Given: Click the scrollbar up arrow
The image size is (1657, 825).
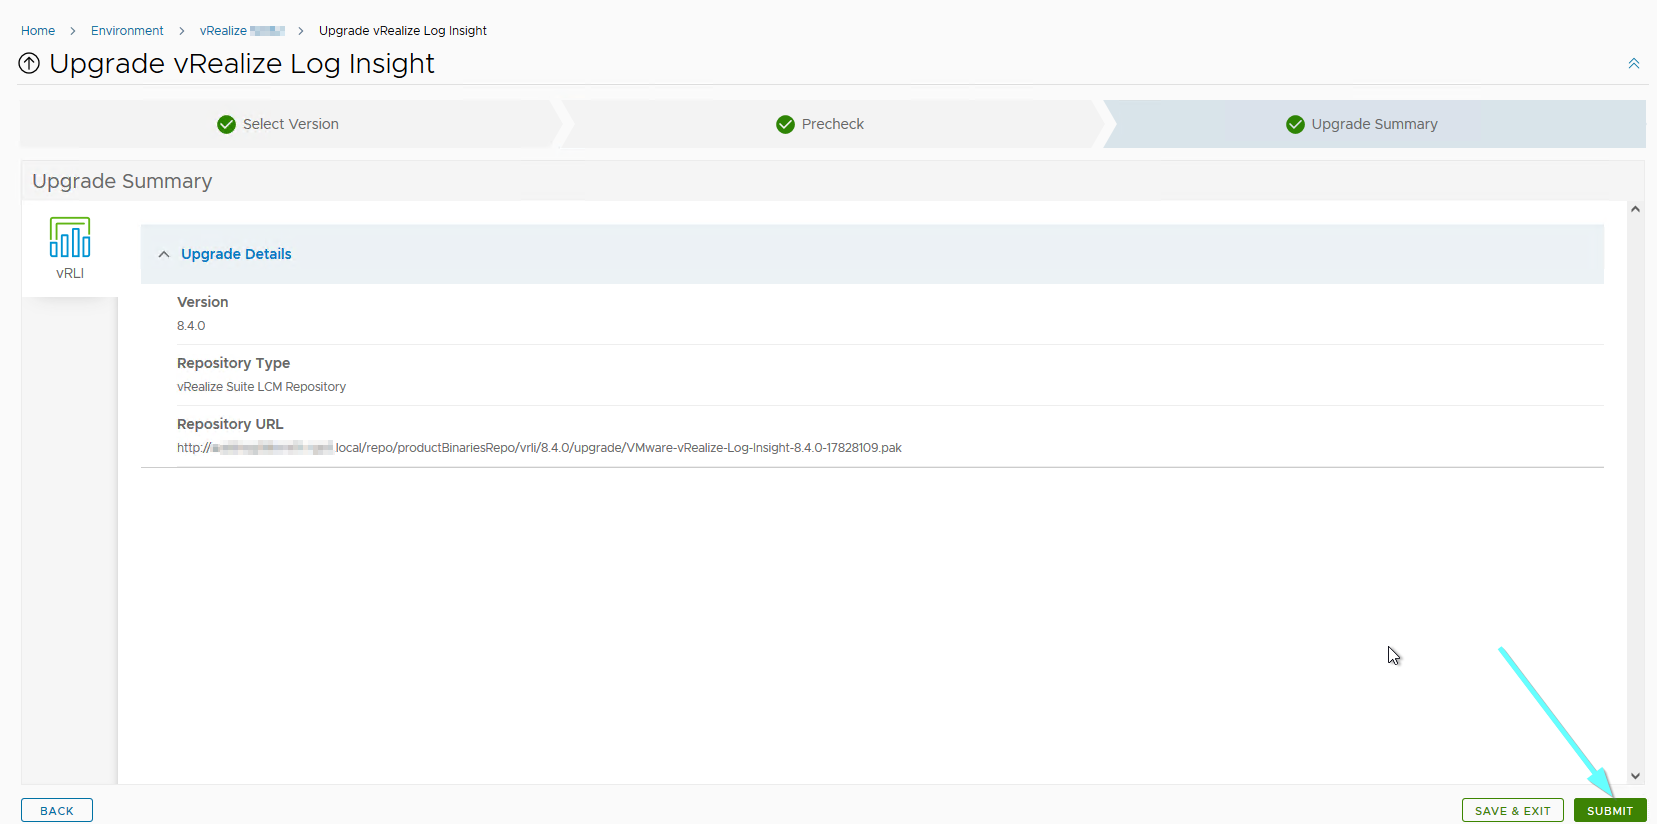Looking at the screenshot, I should coord(1635,209).
